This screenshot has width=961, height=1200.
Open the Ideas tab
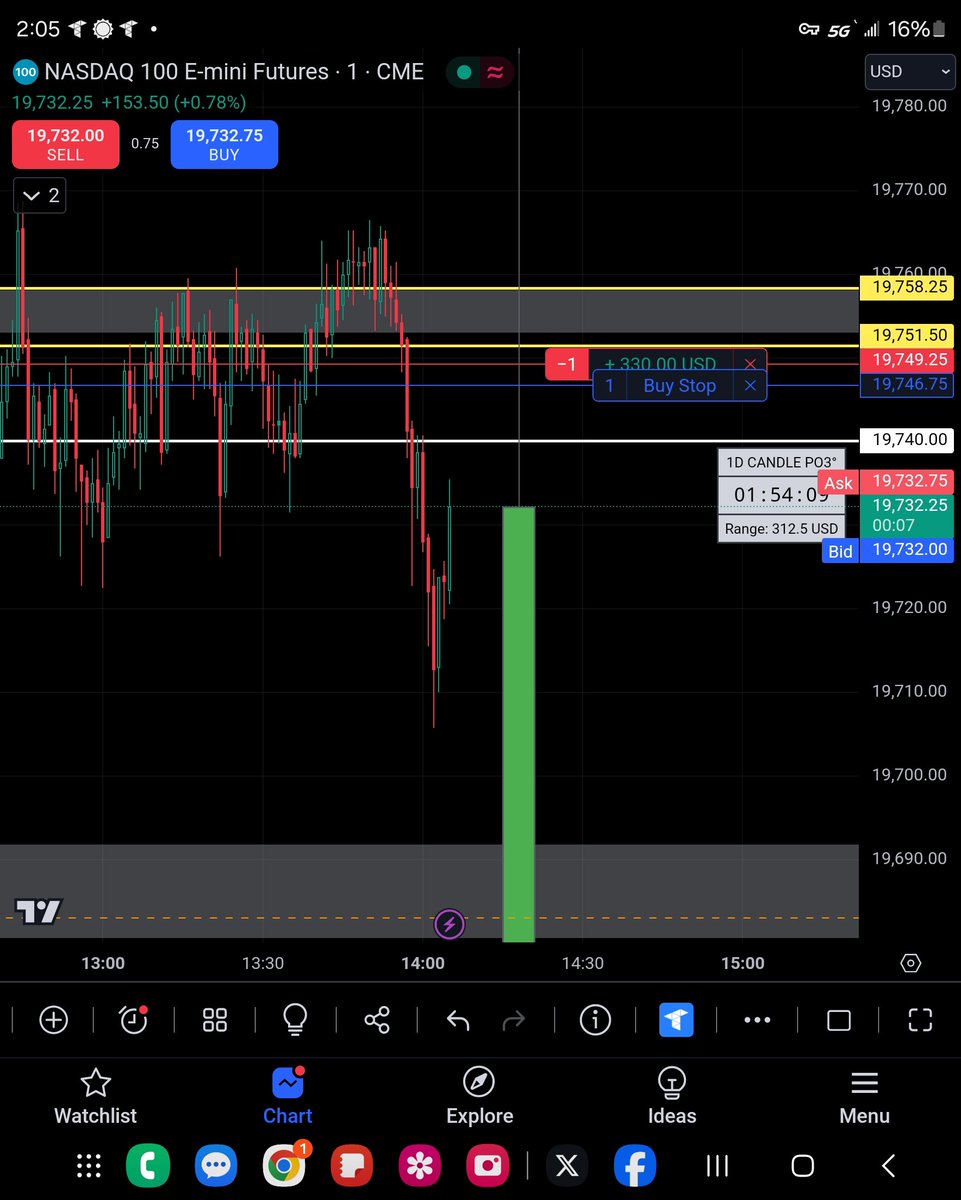(672, 1097)
